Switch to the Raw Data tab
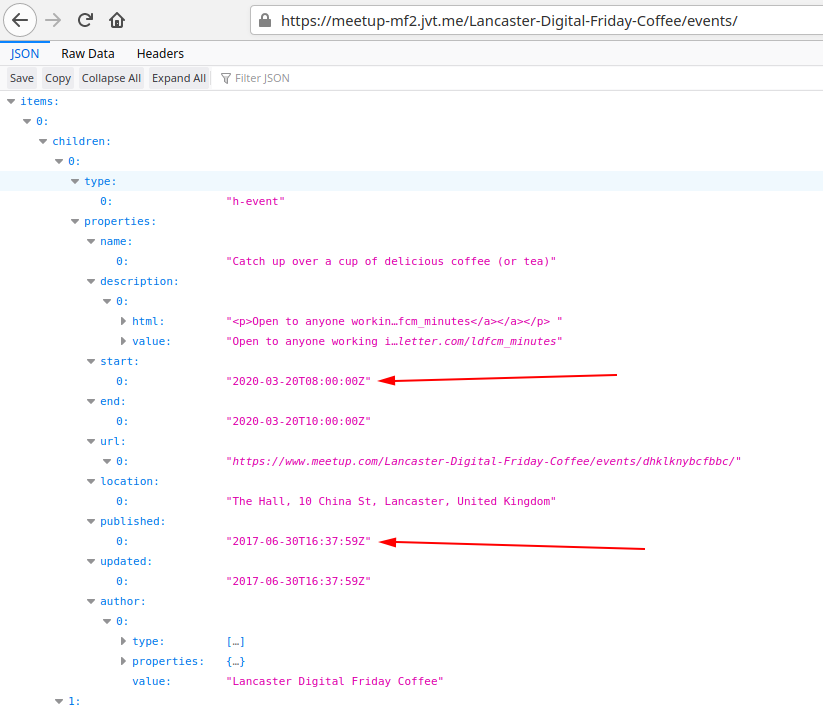The image size is (823, 714). click(88, 54)
